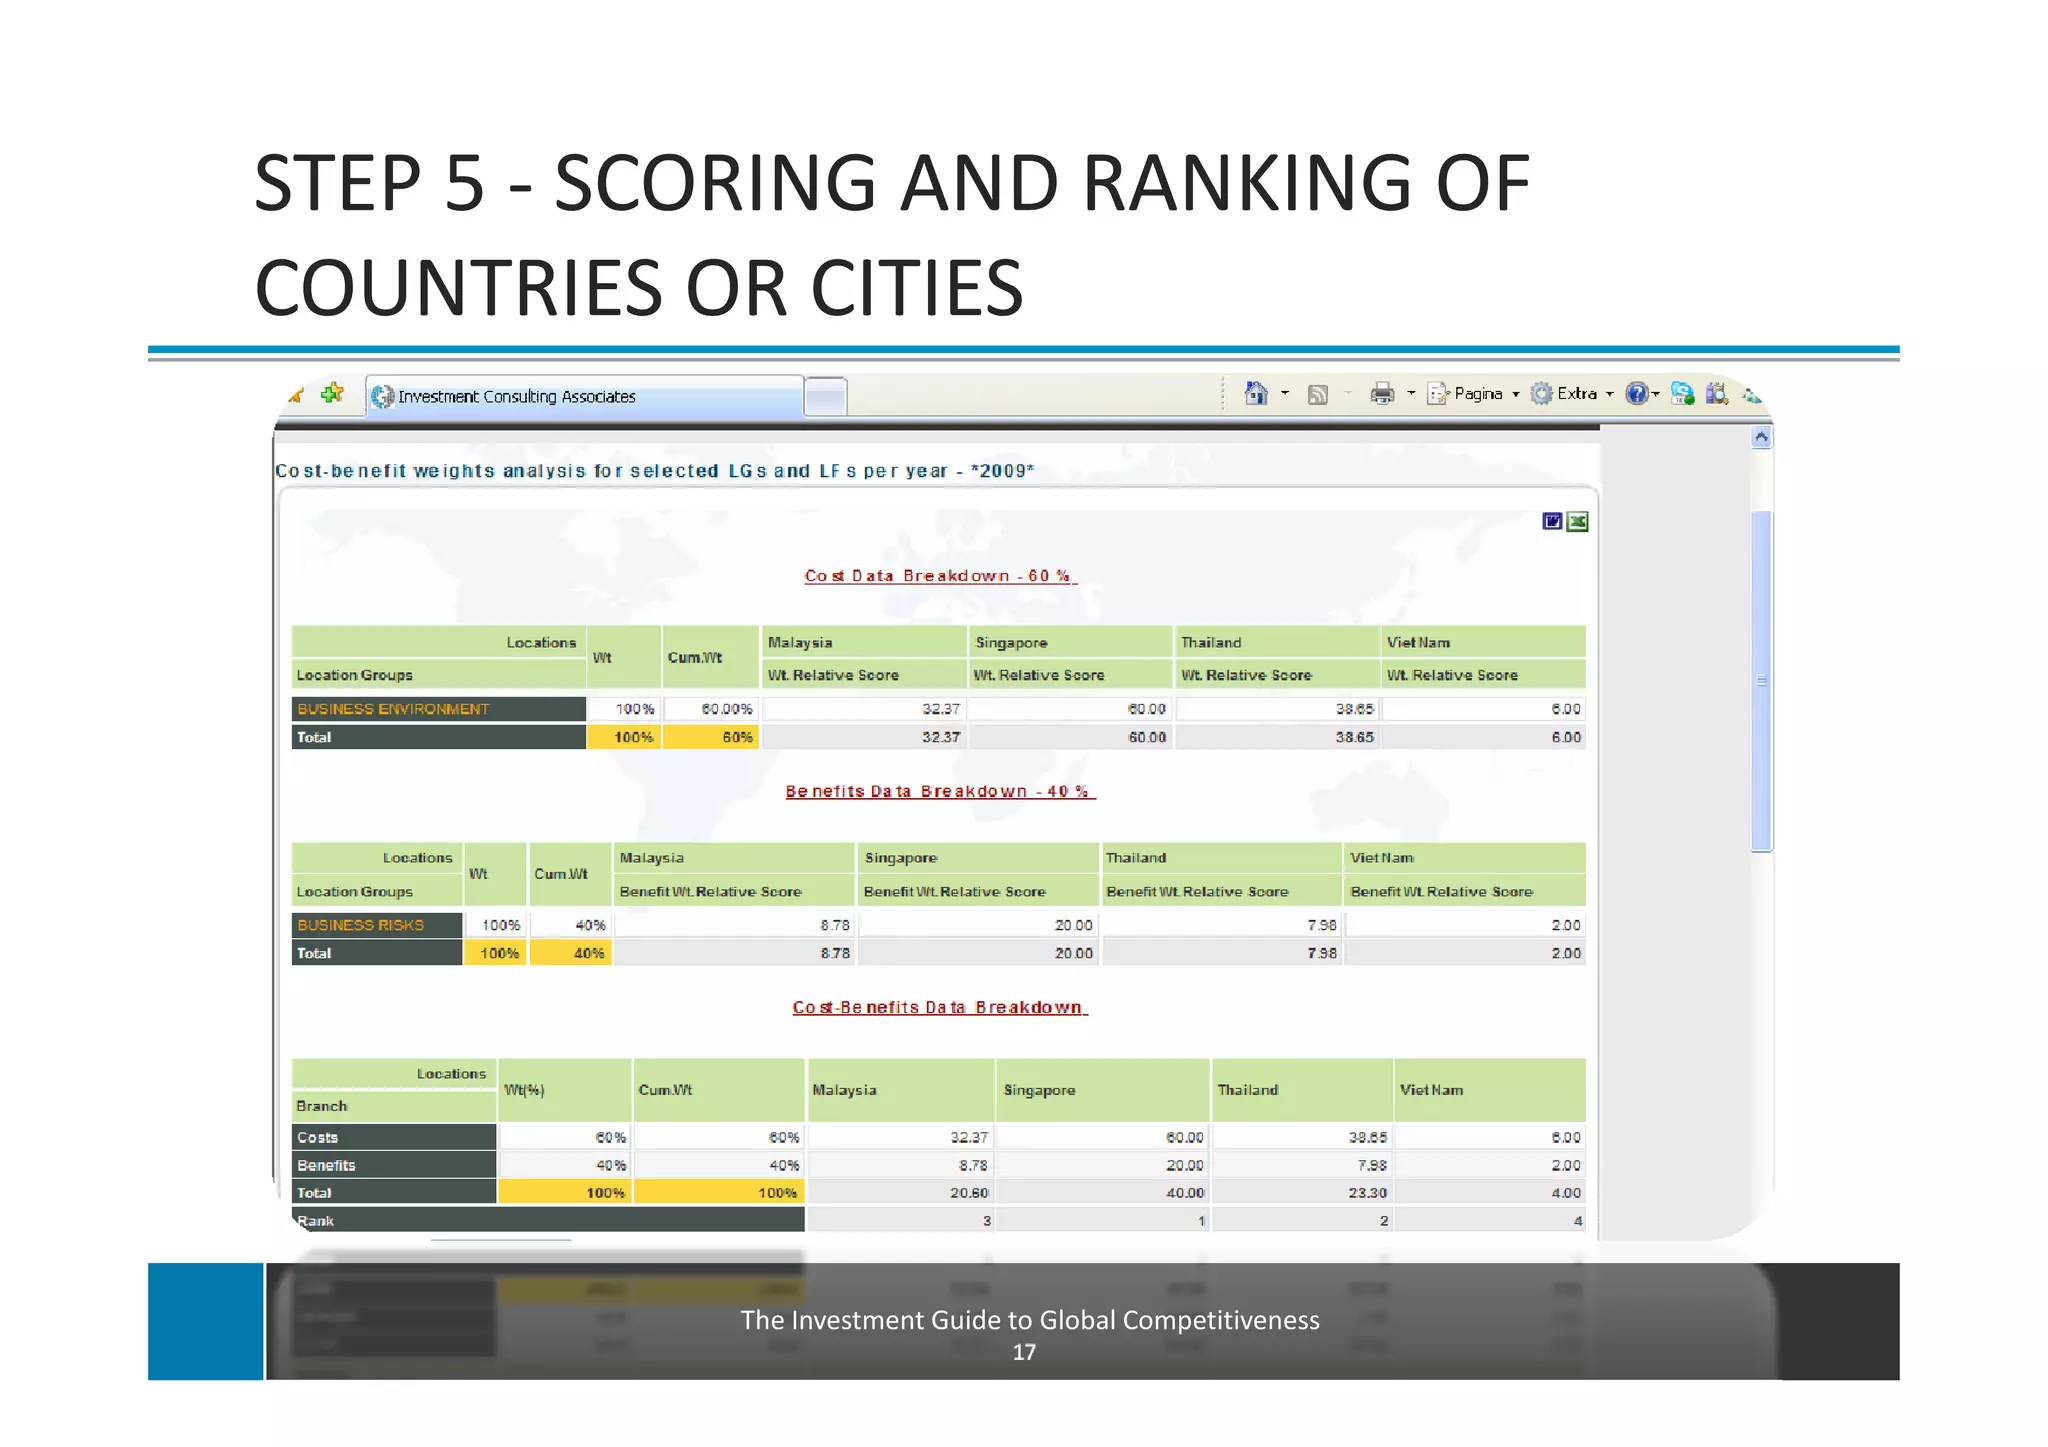Open the Benefits Data Breakdown - 40 % link

[x=940, y=791]
